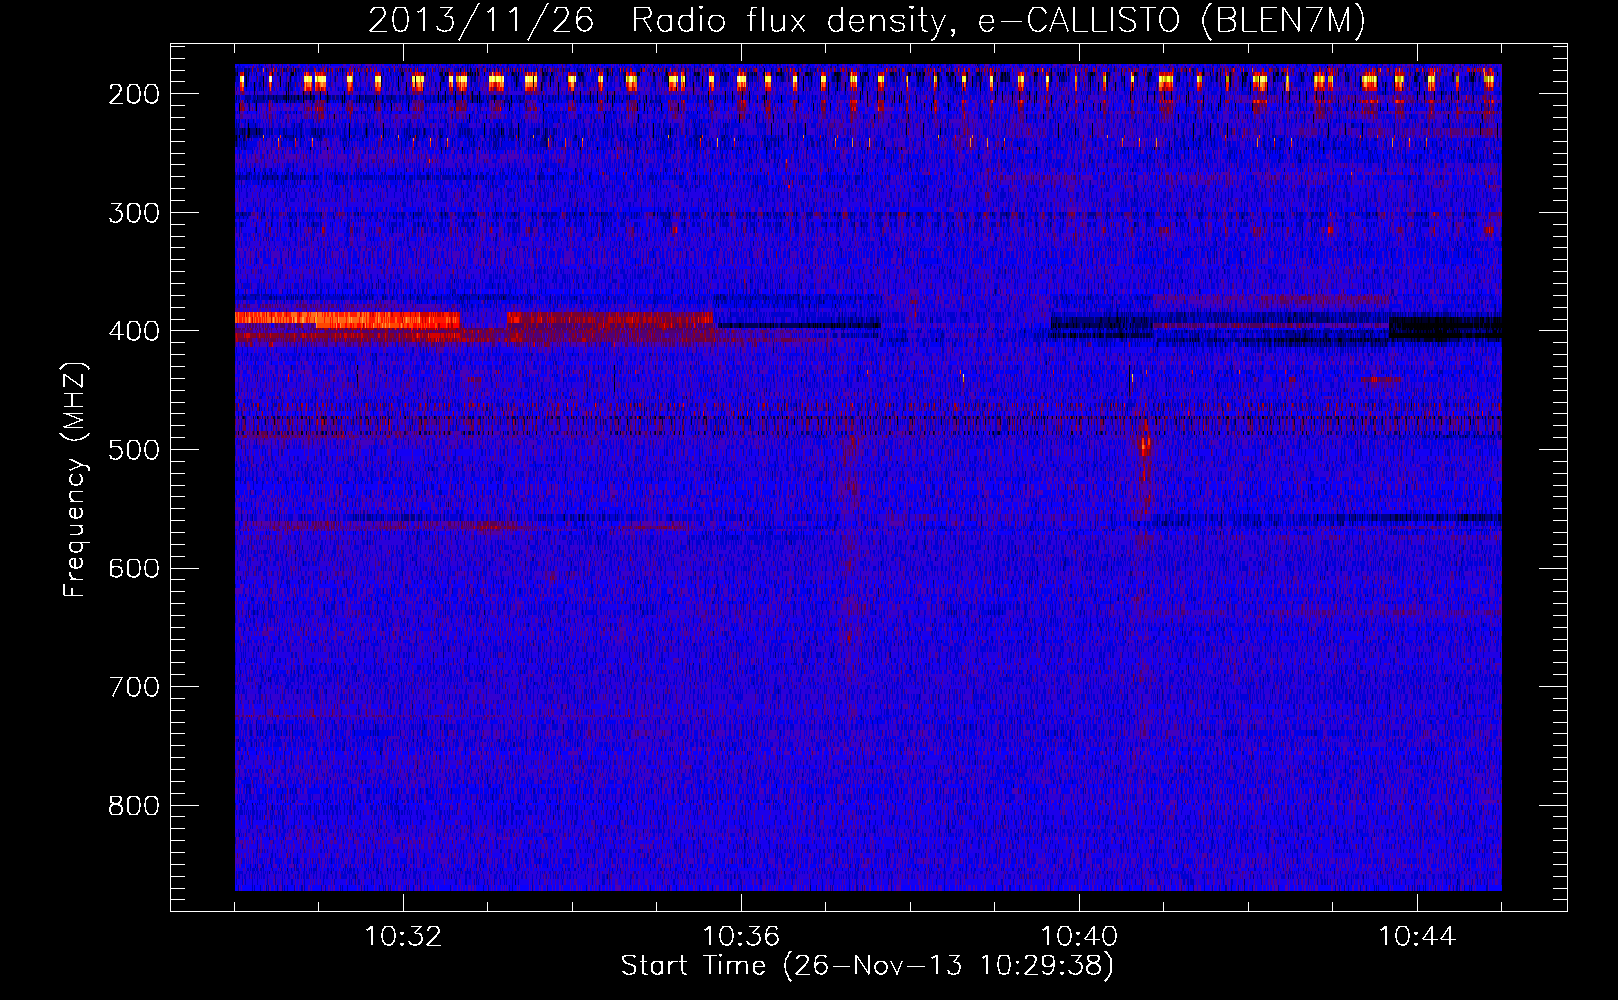Click the 600 frequency tick label
This screenshot has height=1000, width=1618.
[x=134, y=569]
